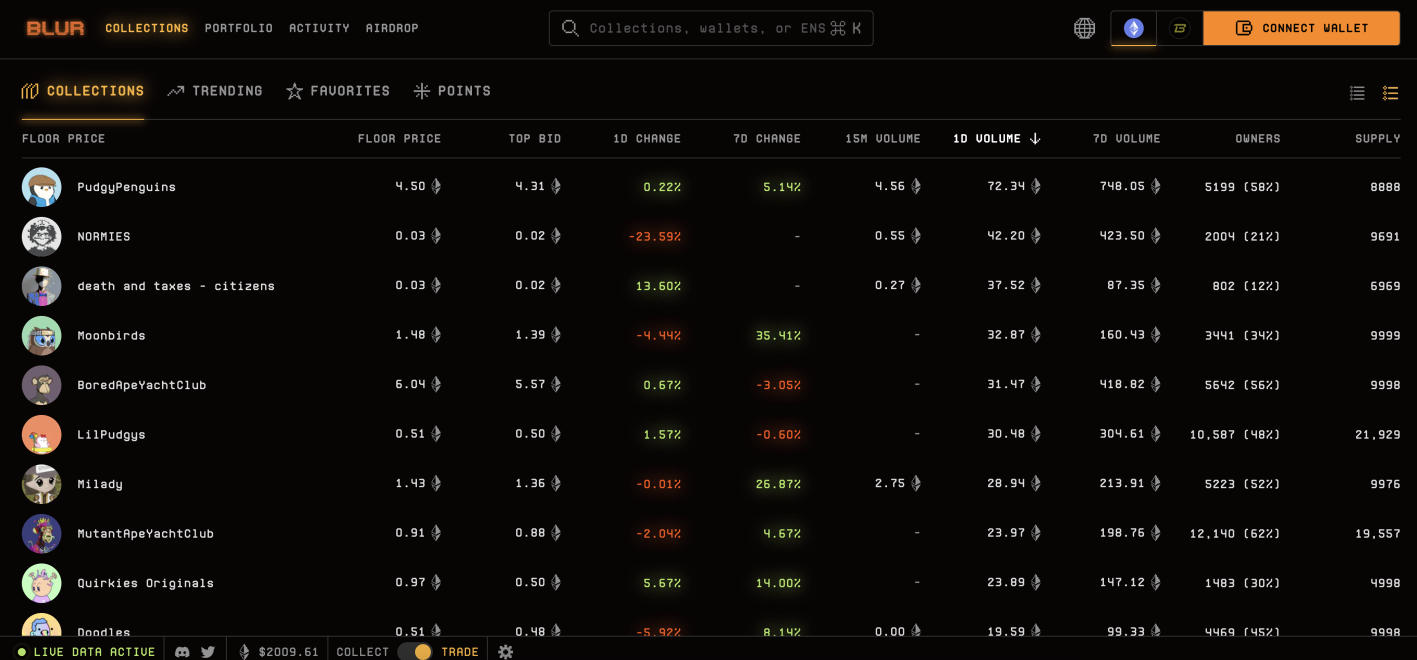Open the Twitter bird icon link
1417x660 pixels.
coord(208,652)
